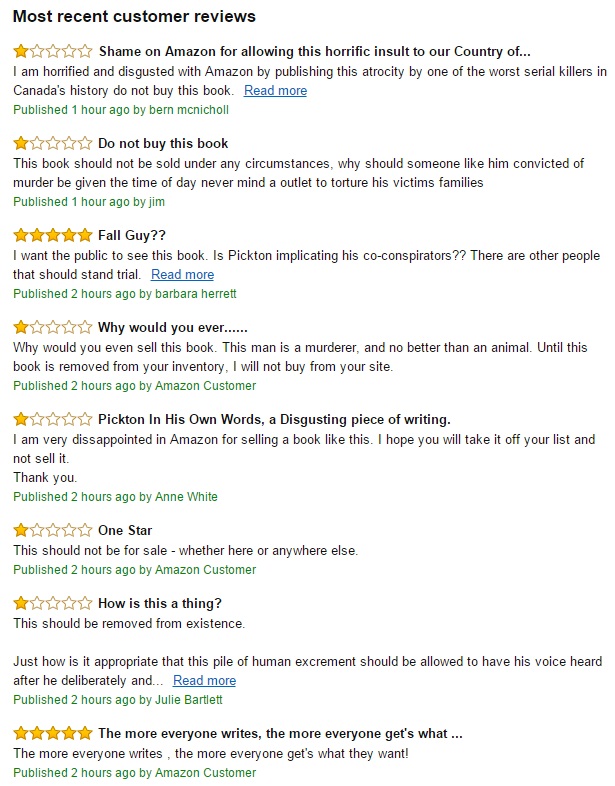Open 'Do not buy this book' review title

[163, 143]
